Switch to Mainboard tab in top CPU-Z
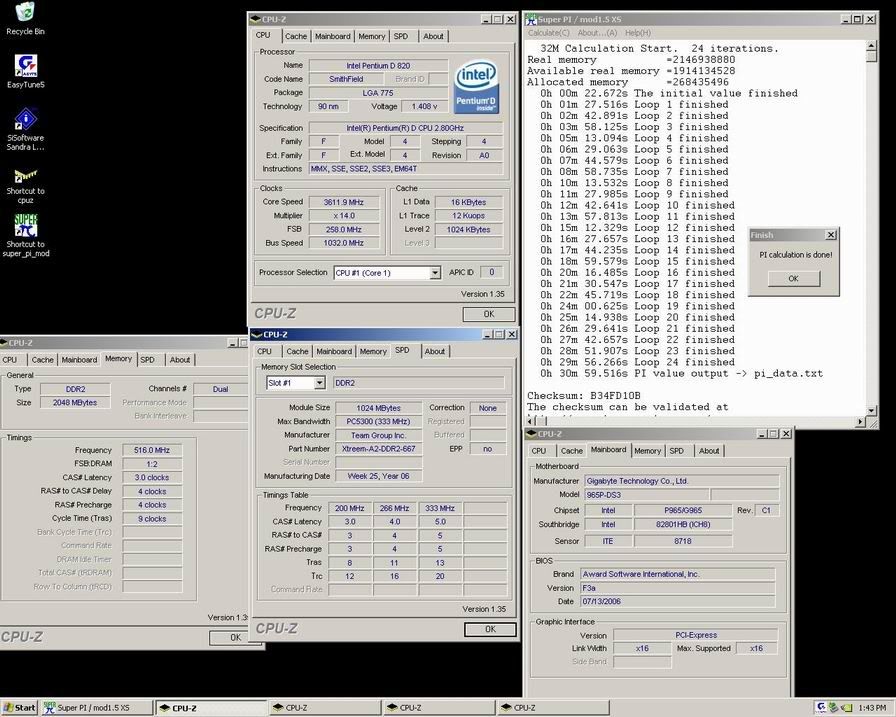 (333, 36)
